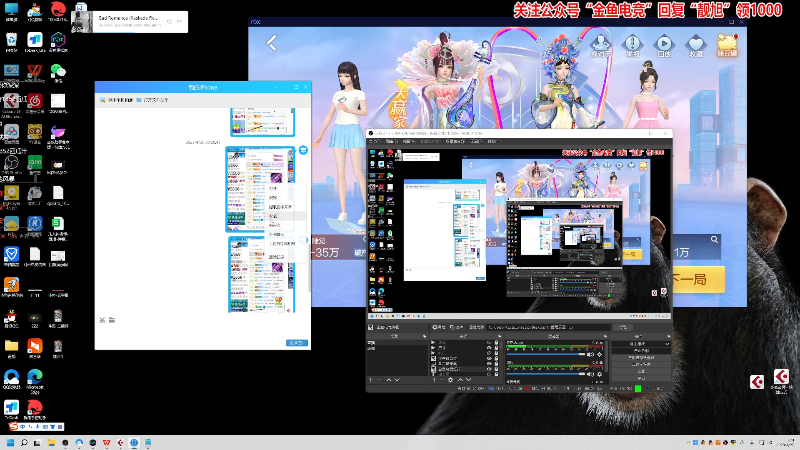This screenshot has height=450, width=800.
Task: Open the WeChat desktop shortcut
Action: coord(58,71)
